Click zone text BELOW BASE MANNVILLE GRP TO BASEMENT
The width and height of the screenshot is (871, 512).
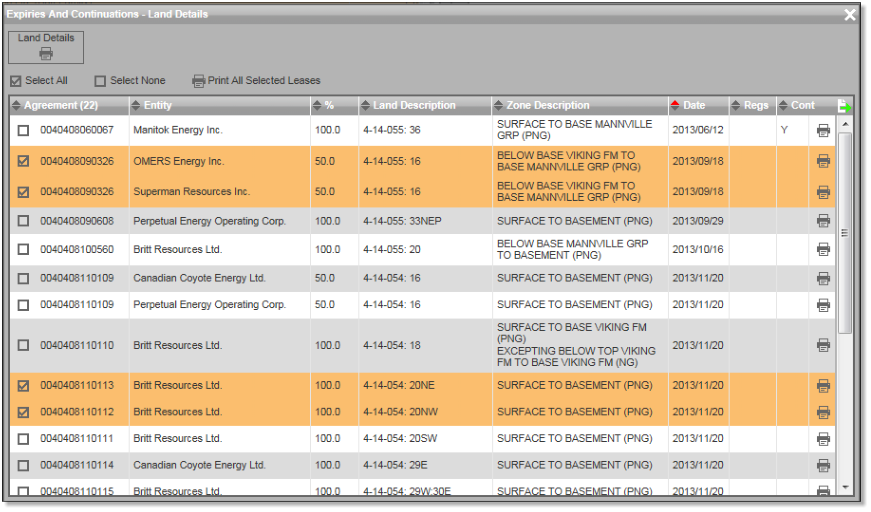(573, 249)
